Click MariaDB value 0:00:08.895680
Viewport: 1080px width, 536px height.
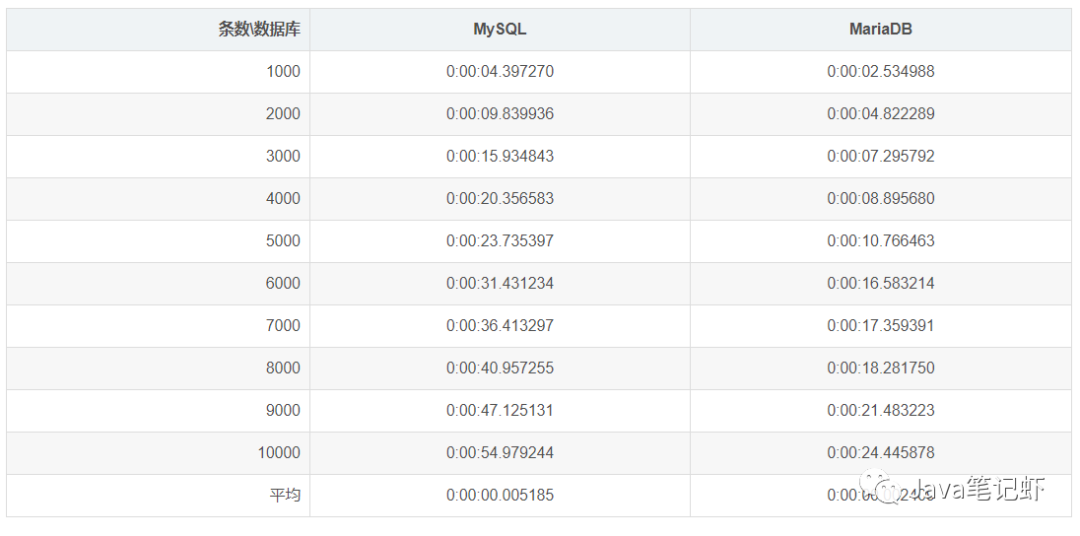click(x=880, y=198)
